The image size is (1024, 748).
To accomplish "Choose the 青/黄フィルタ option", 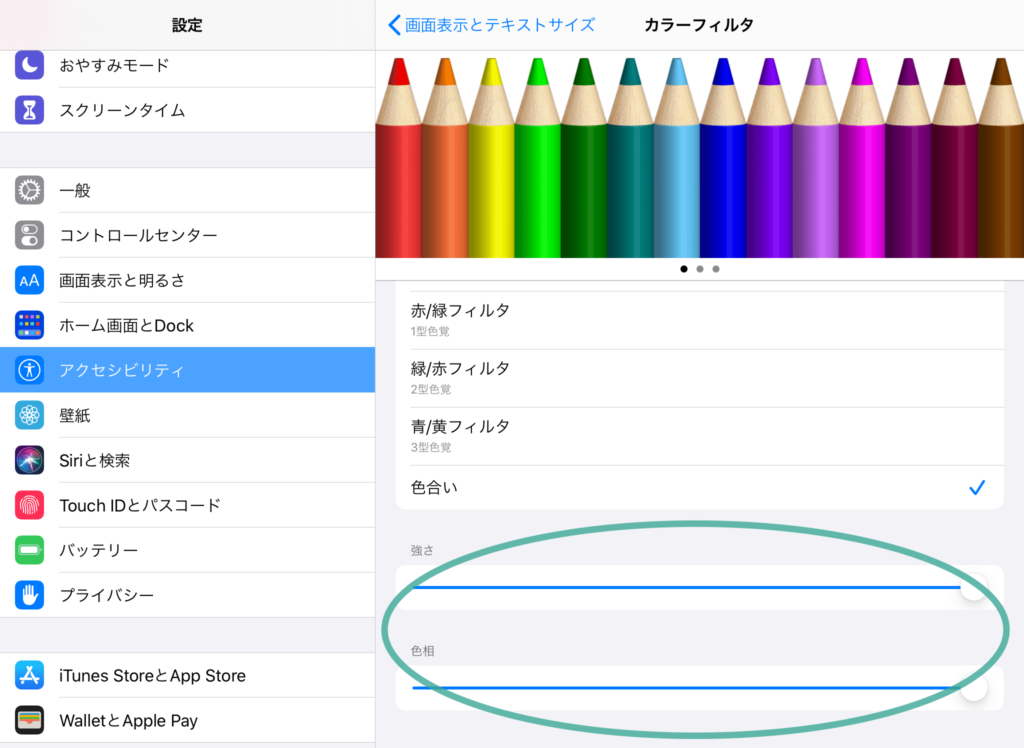I will [699, 435].
